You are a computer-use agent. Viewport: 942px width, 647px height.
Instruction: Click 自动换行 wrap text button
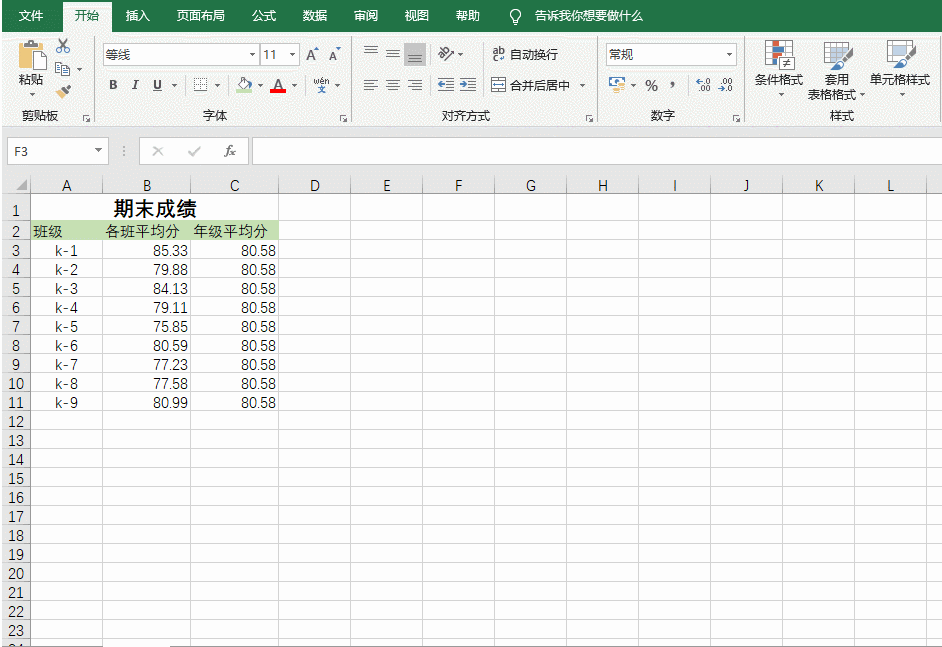(x=525, y=55)
